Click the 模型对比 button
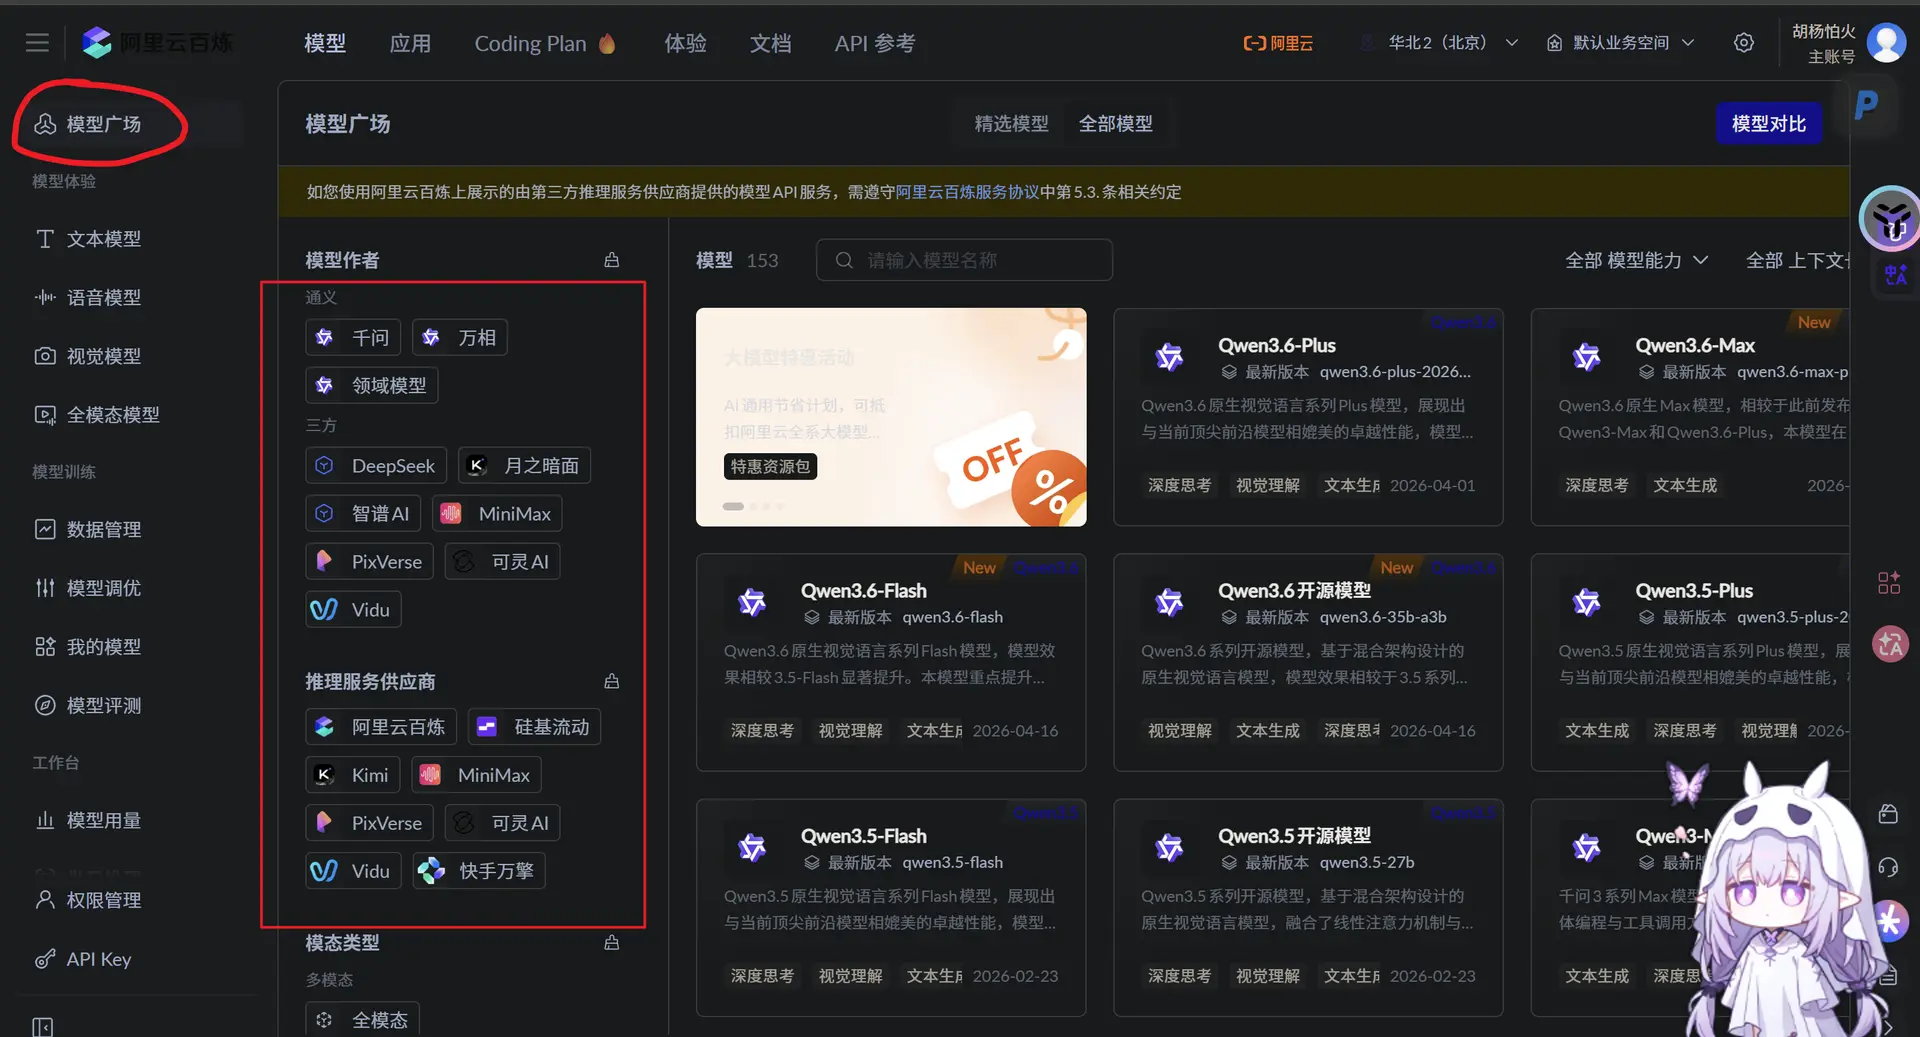The height and width of the screenshot is (1037, 1920). click(1768, 124)
